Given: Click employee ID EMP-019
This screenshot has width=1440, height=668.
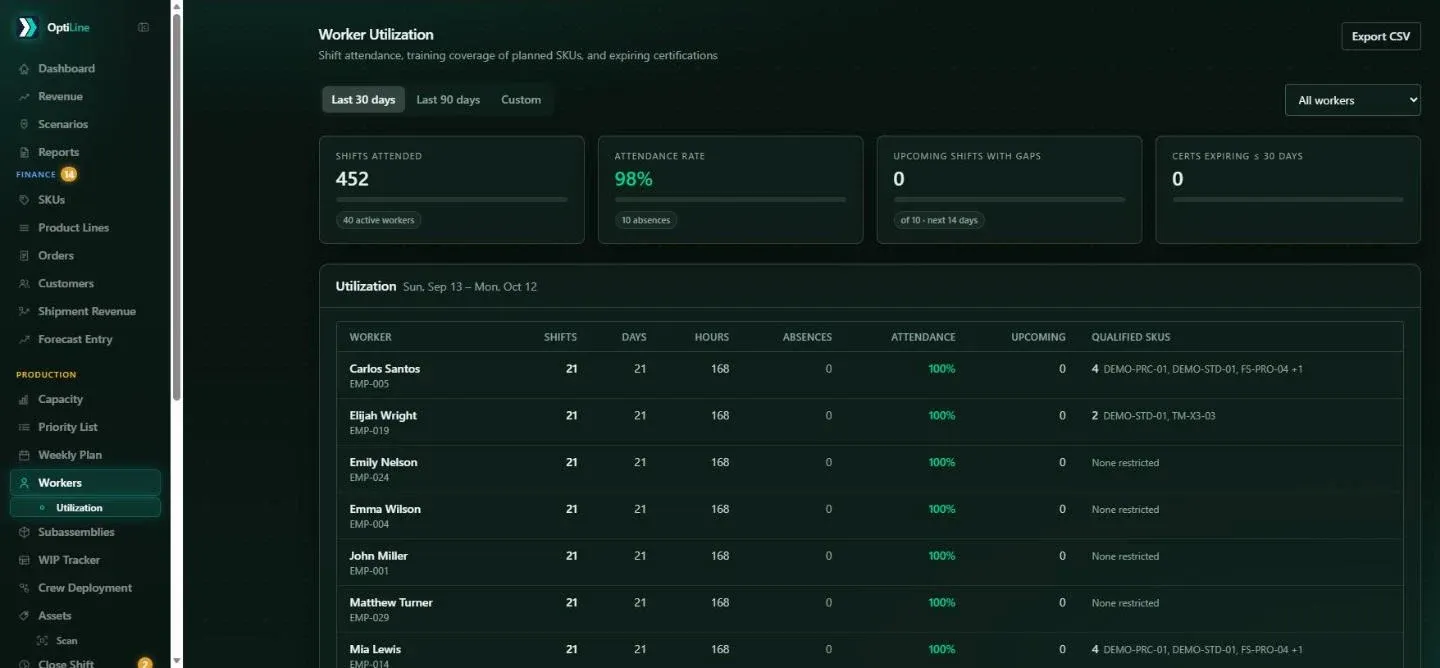Looking at the screenshot, I should [369, 431].
